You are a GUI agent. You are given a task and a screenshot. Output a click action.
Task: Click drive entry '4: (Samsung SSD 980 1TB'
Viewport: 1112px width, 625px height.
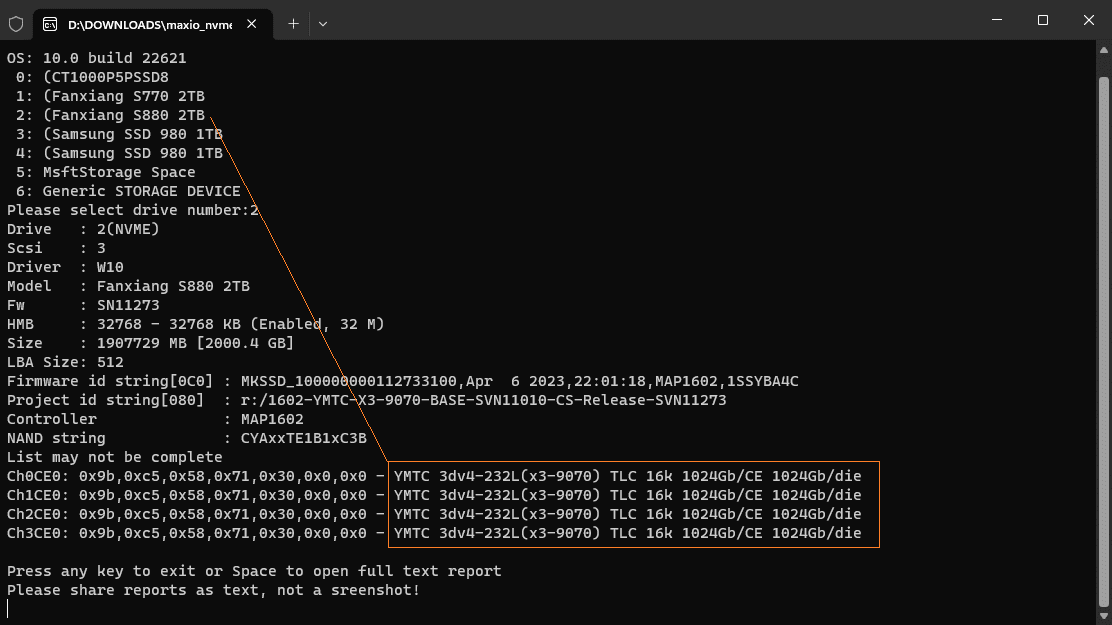pos(119,153)
